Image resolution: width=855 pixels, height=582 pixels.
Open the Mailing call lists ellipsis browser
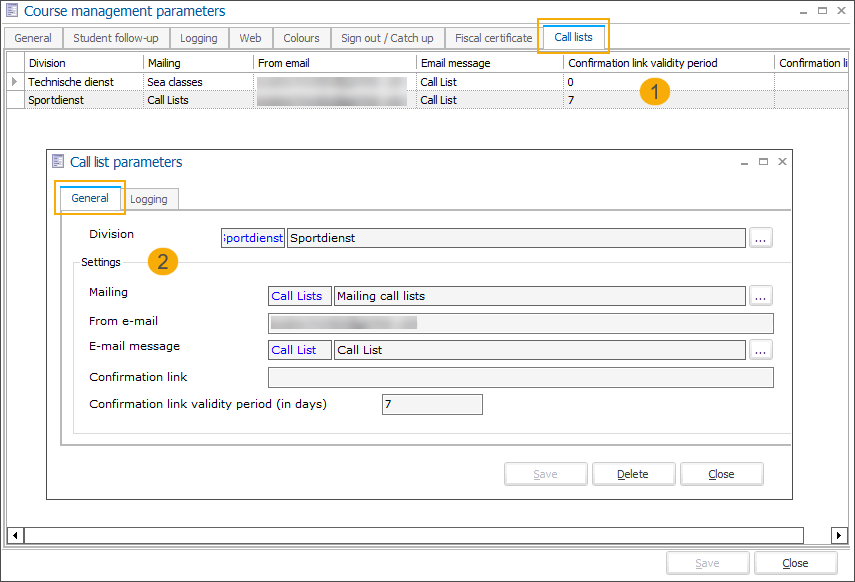[761, 295]
